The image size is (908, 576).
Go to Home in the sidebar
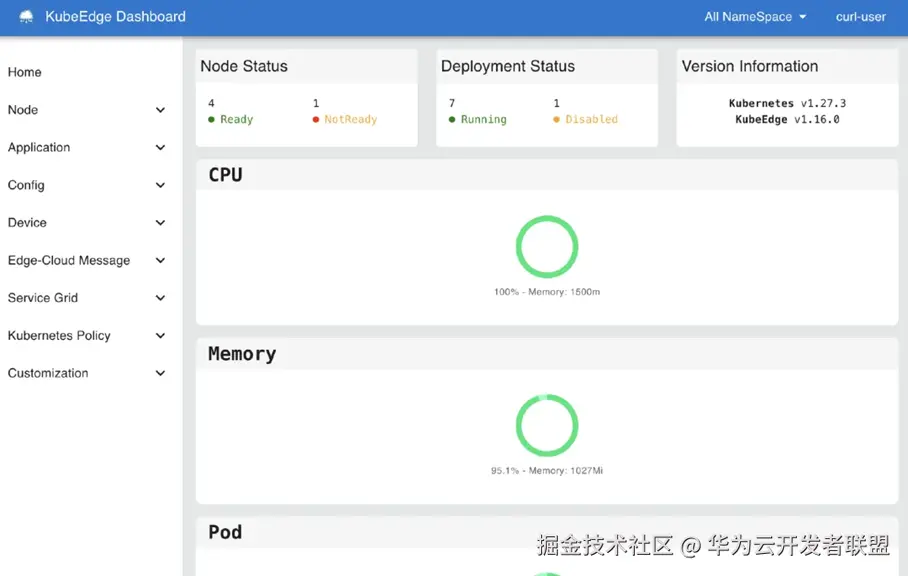(x=24, y=72)
